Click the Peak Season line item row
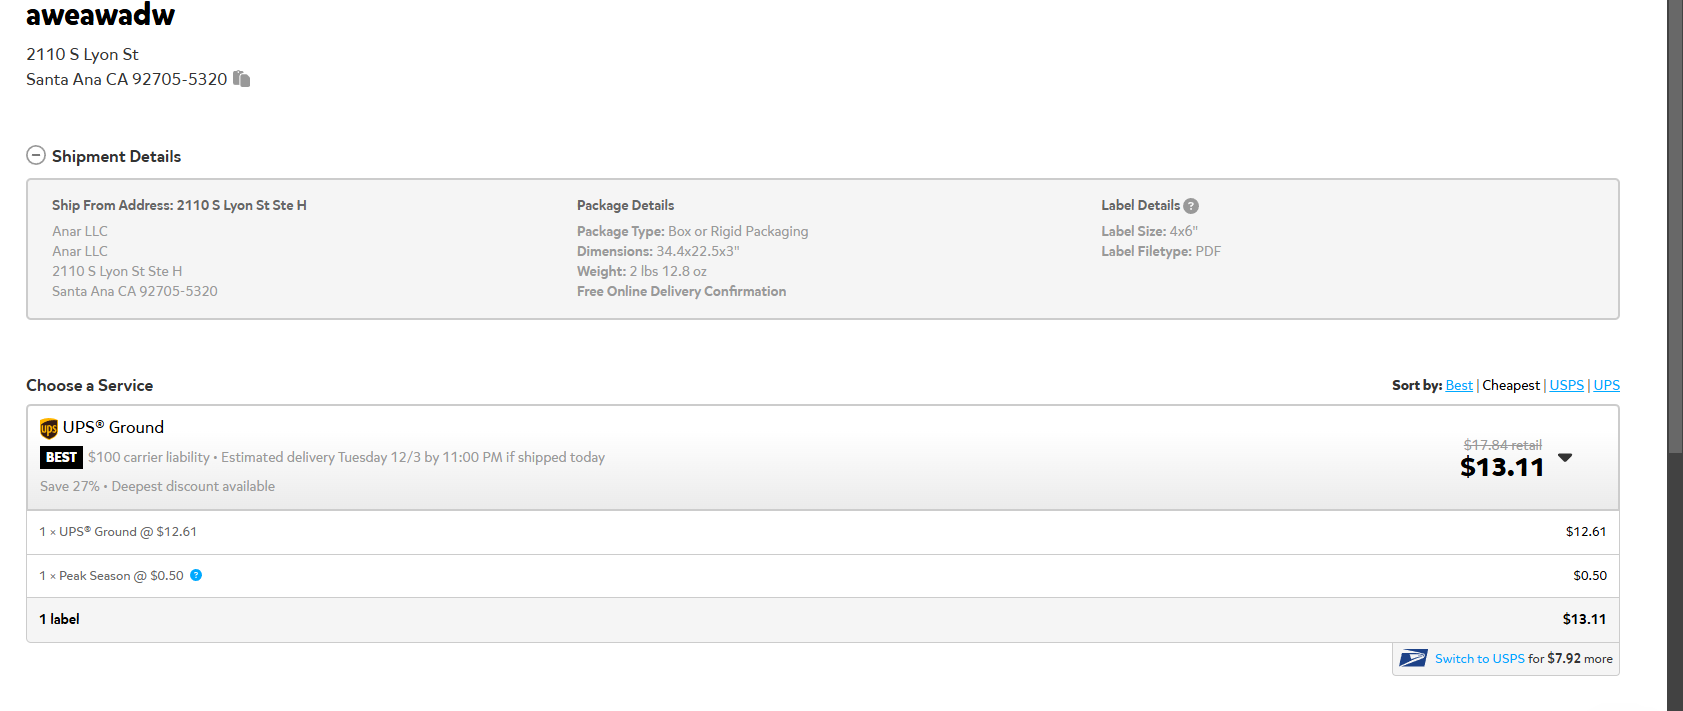Screen dimensions: 1683x711 pos(823,576)
